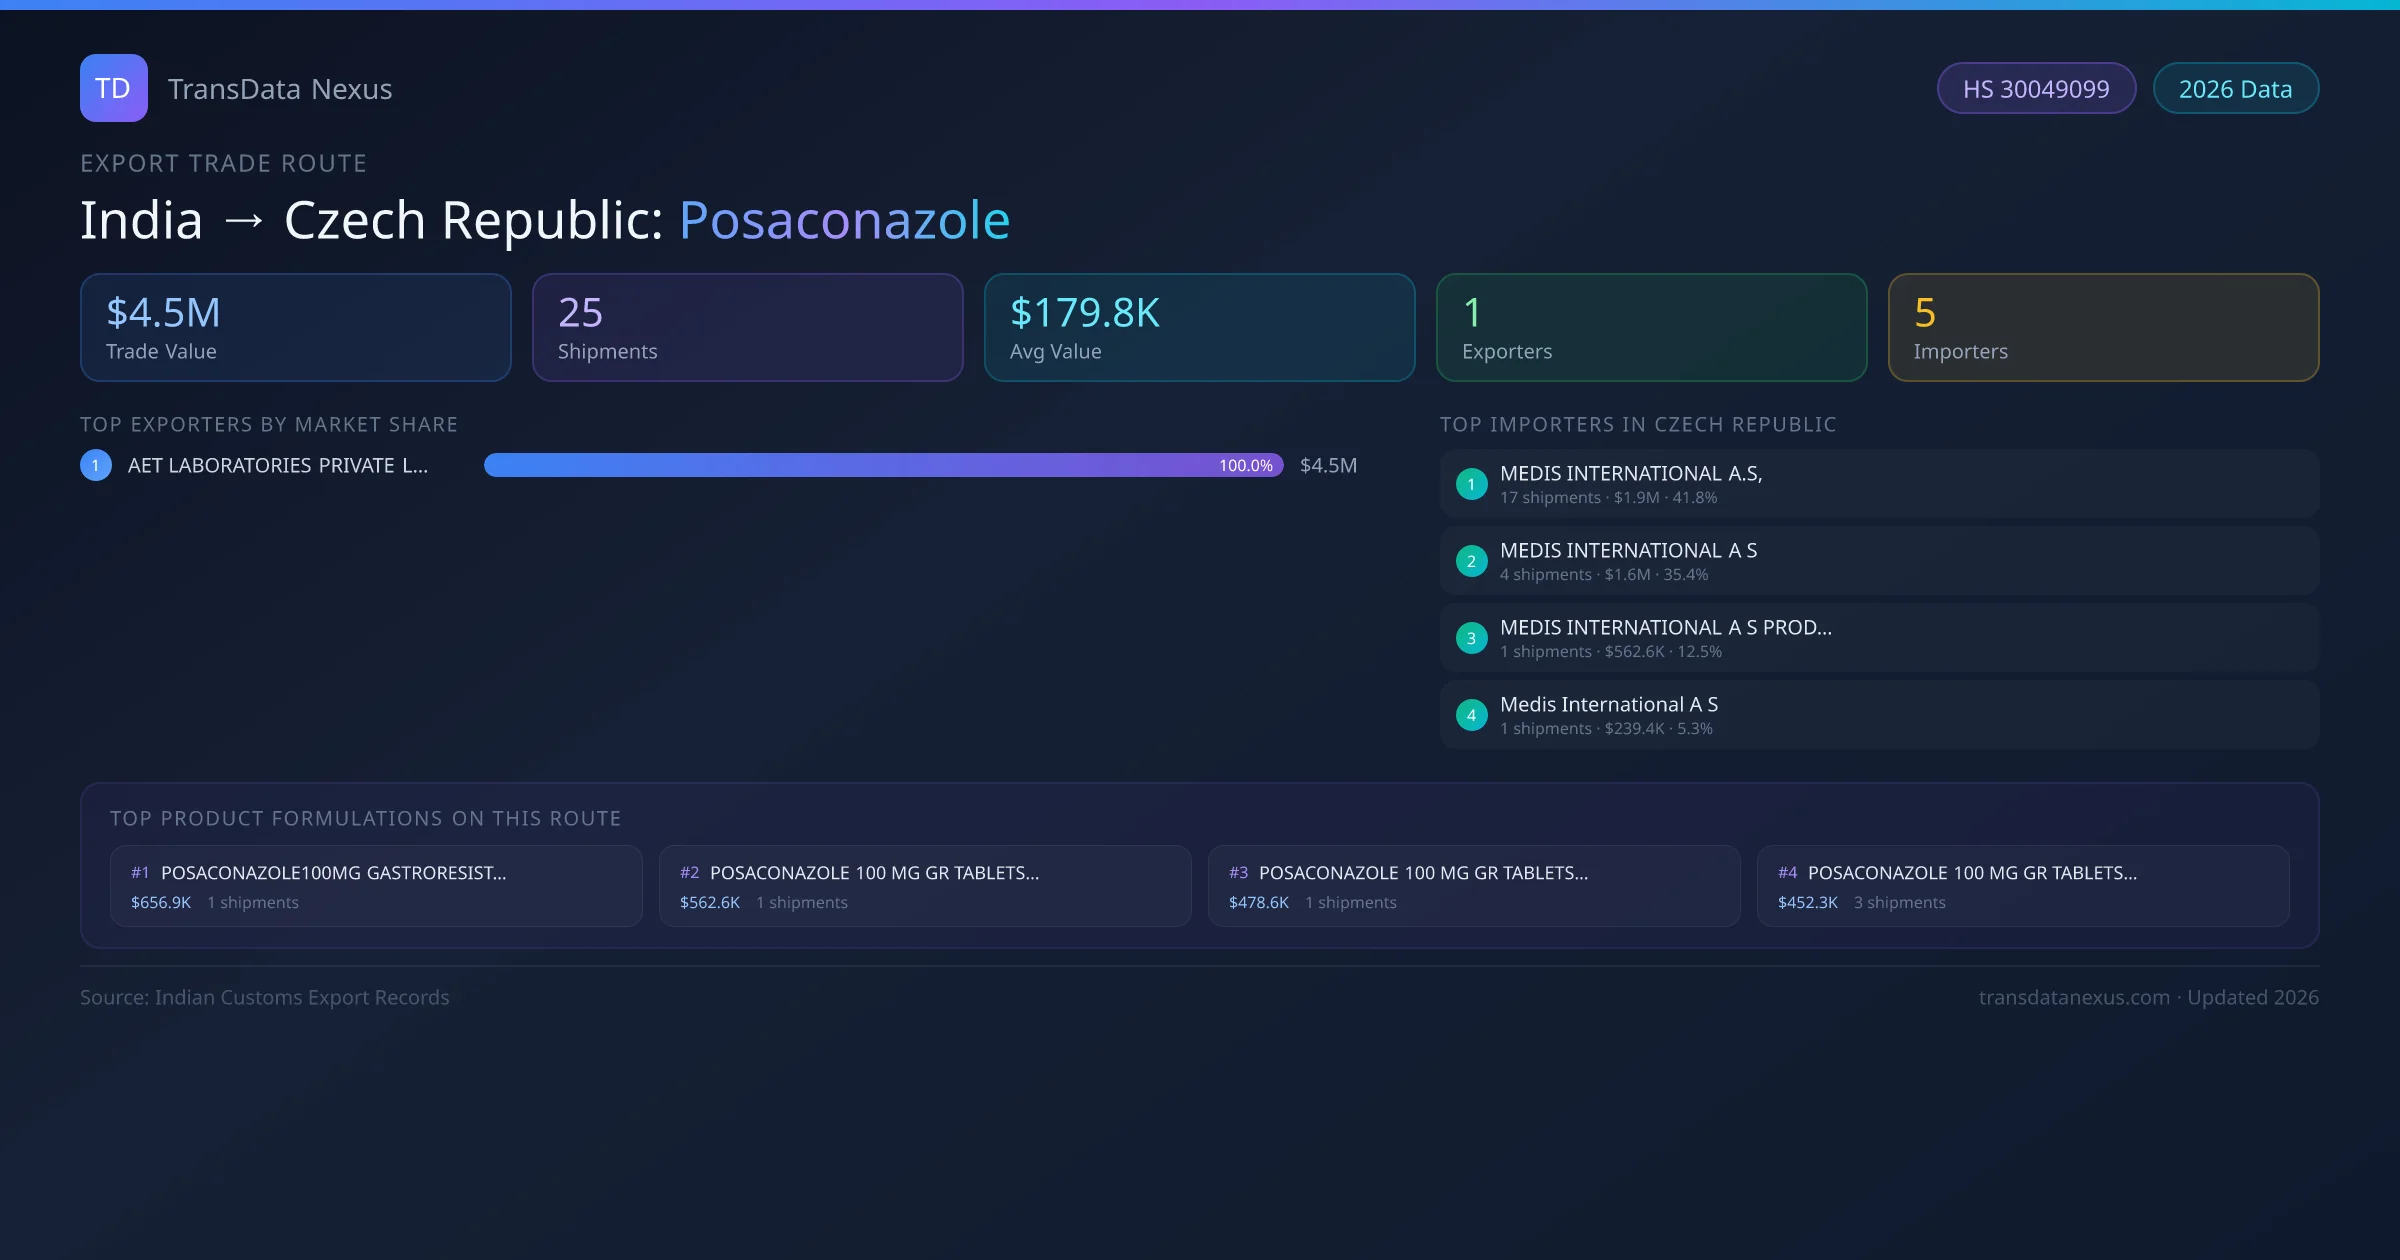Select #1 POSACONAZOLE100MG GASTRORESIST formulation

[376, 886]
